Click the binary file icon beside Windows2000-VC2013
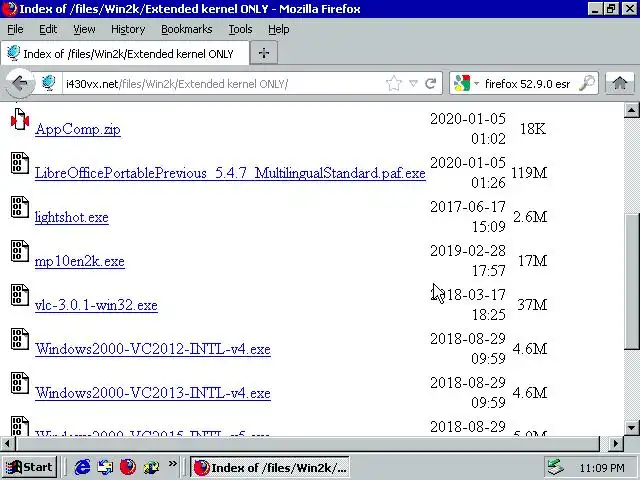Image resolution: width=640 pixels, height=480 pixels. [x=20, y=383]
